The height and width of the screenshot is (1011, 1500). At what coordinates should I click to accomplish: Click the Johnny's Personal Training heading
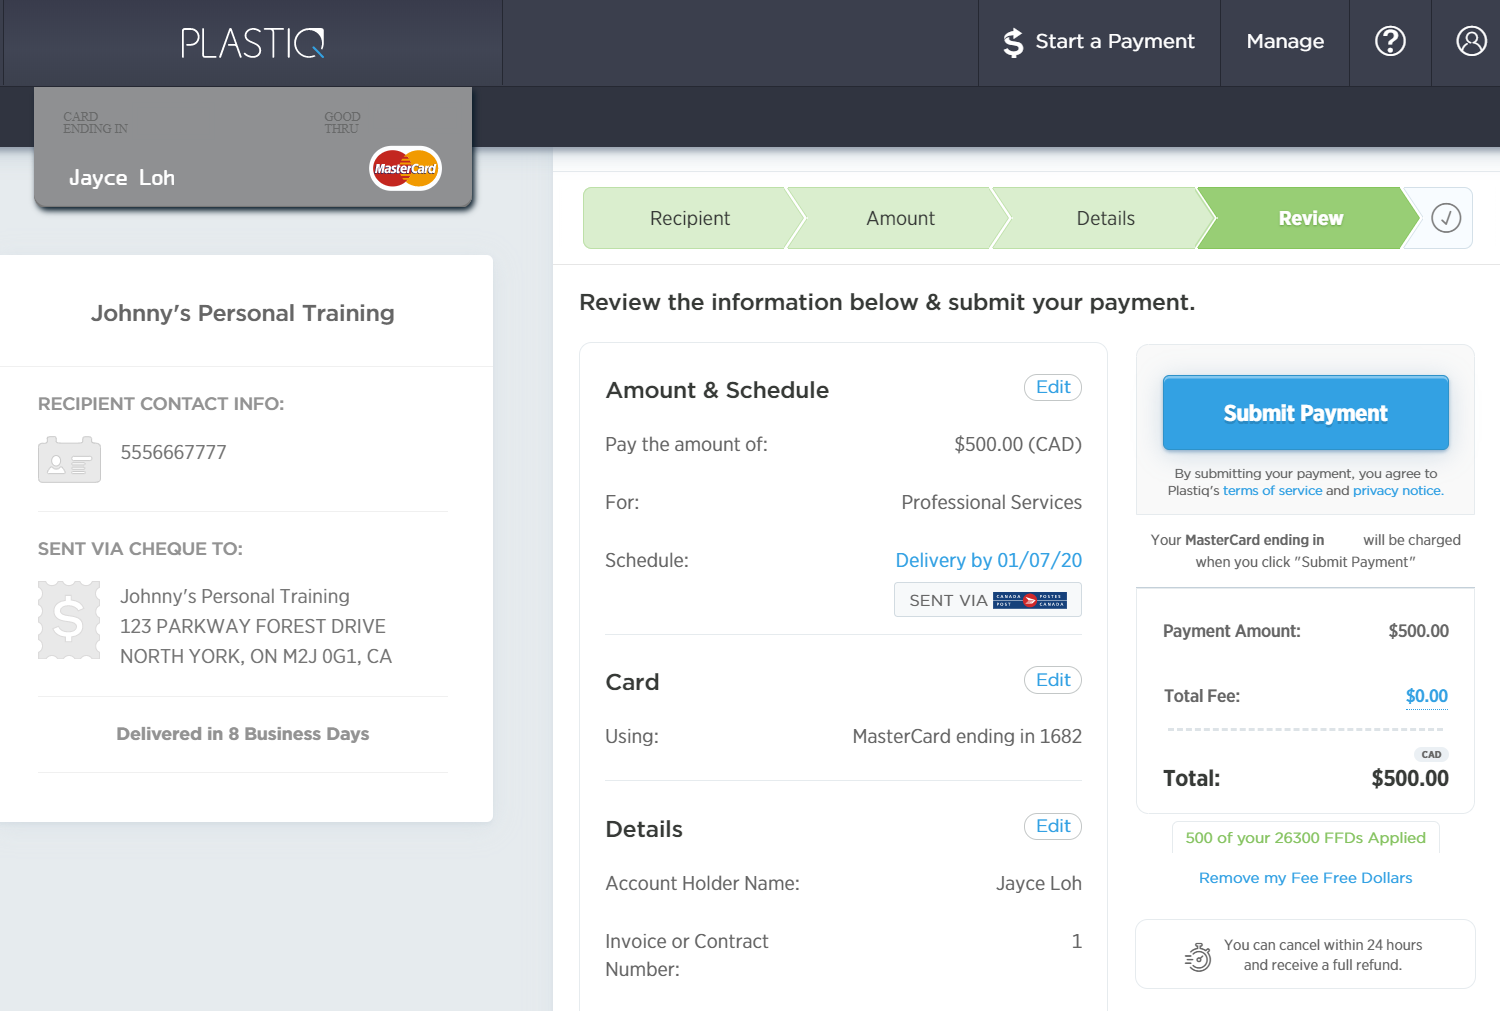pos(243,313)
